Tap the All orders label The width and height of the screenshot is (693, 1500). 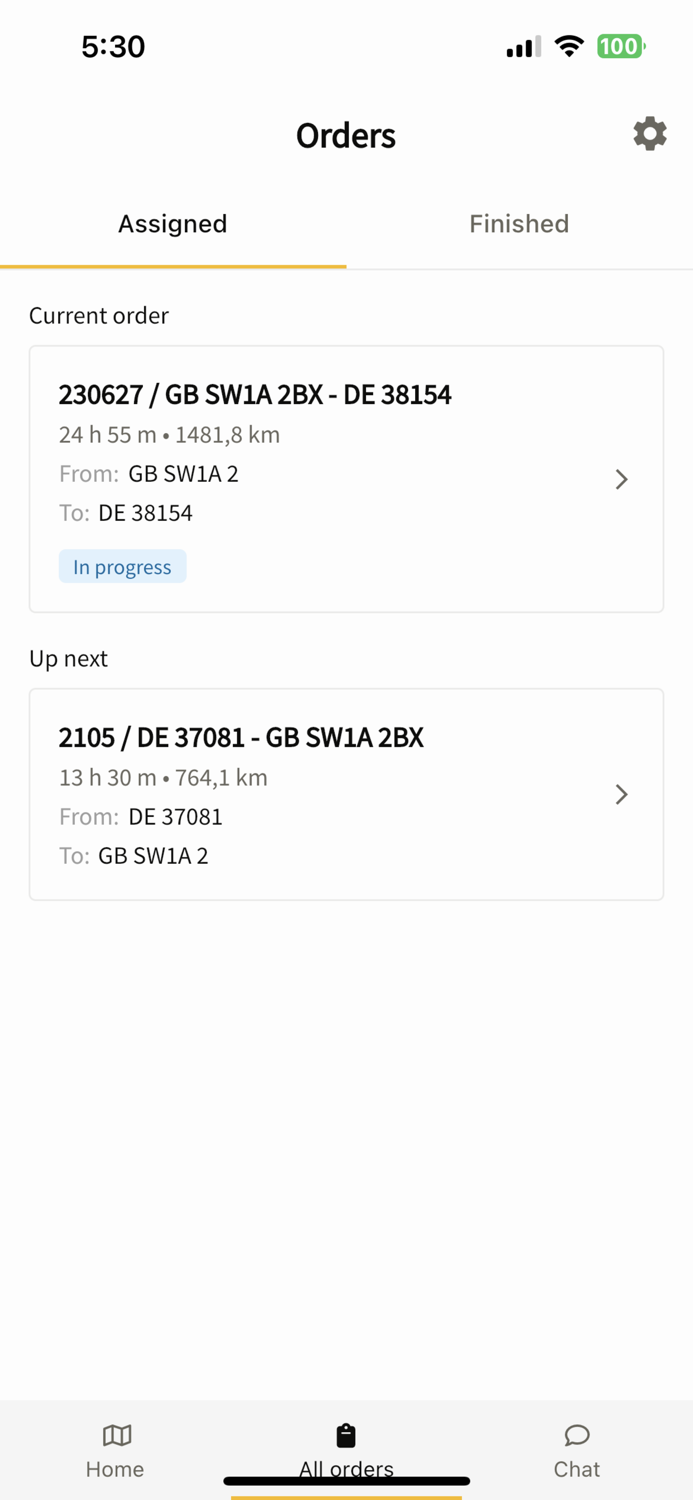(346, 1469)
